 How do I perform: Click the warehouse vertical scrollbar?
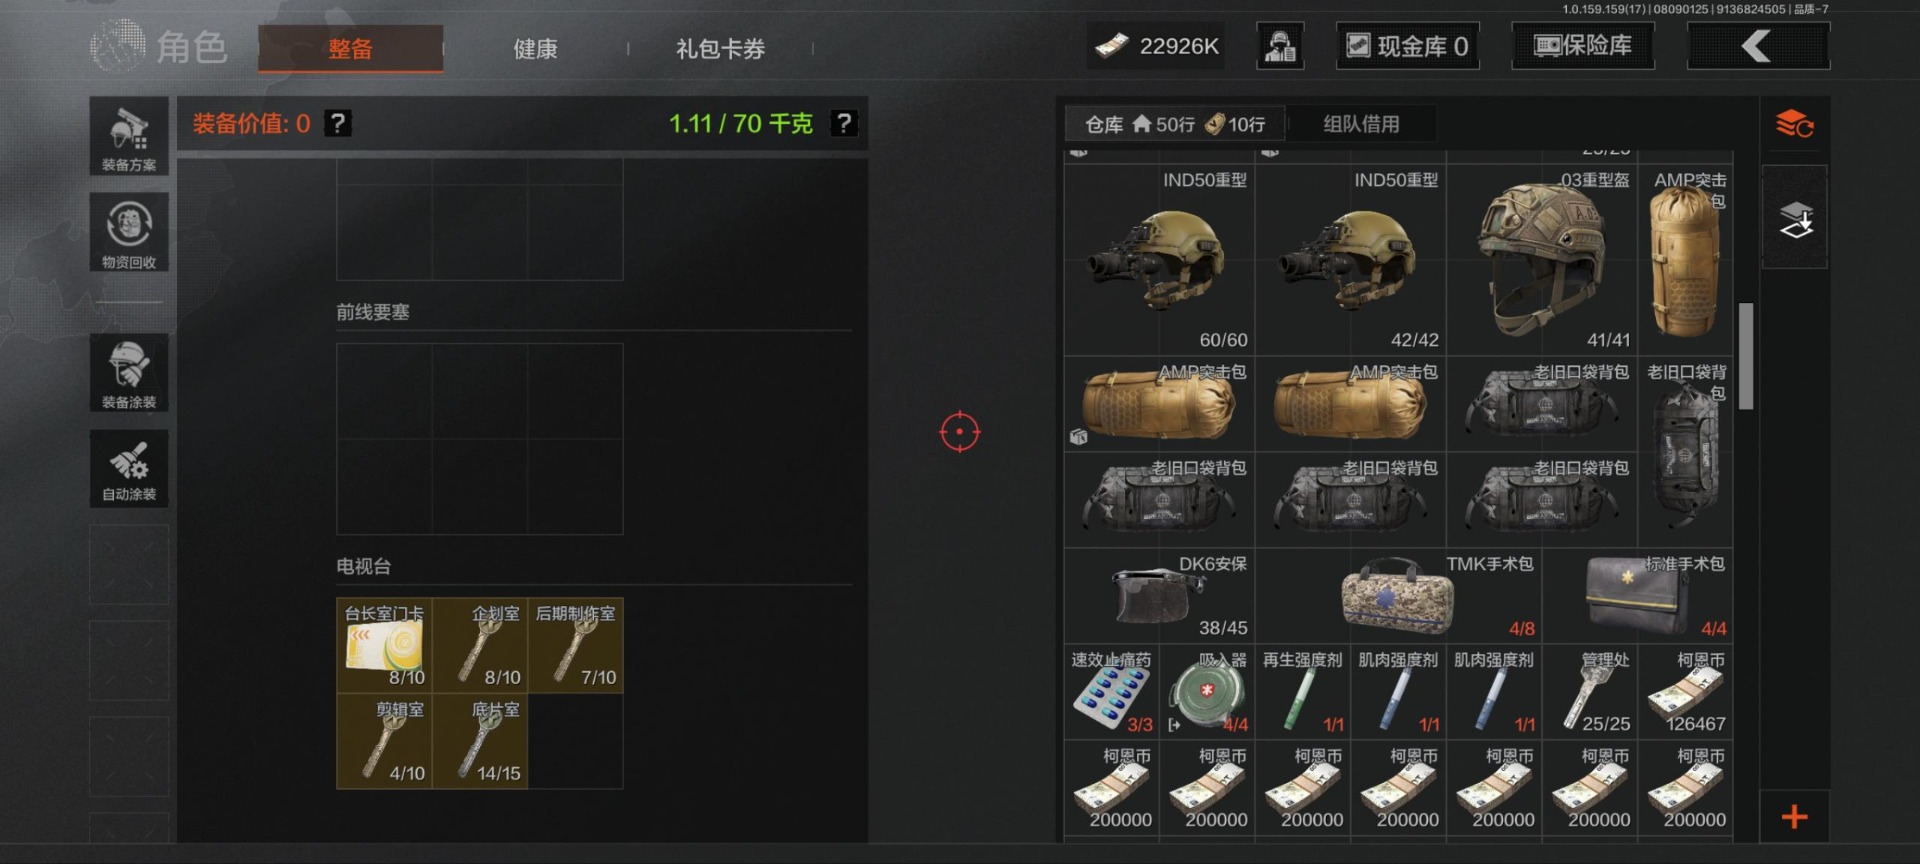[1746, 356]
